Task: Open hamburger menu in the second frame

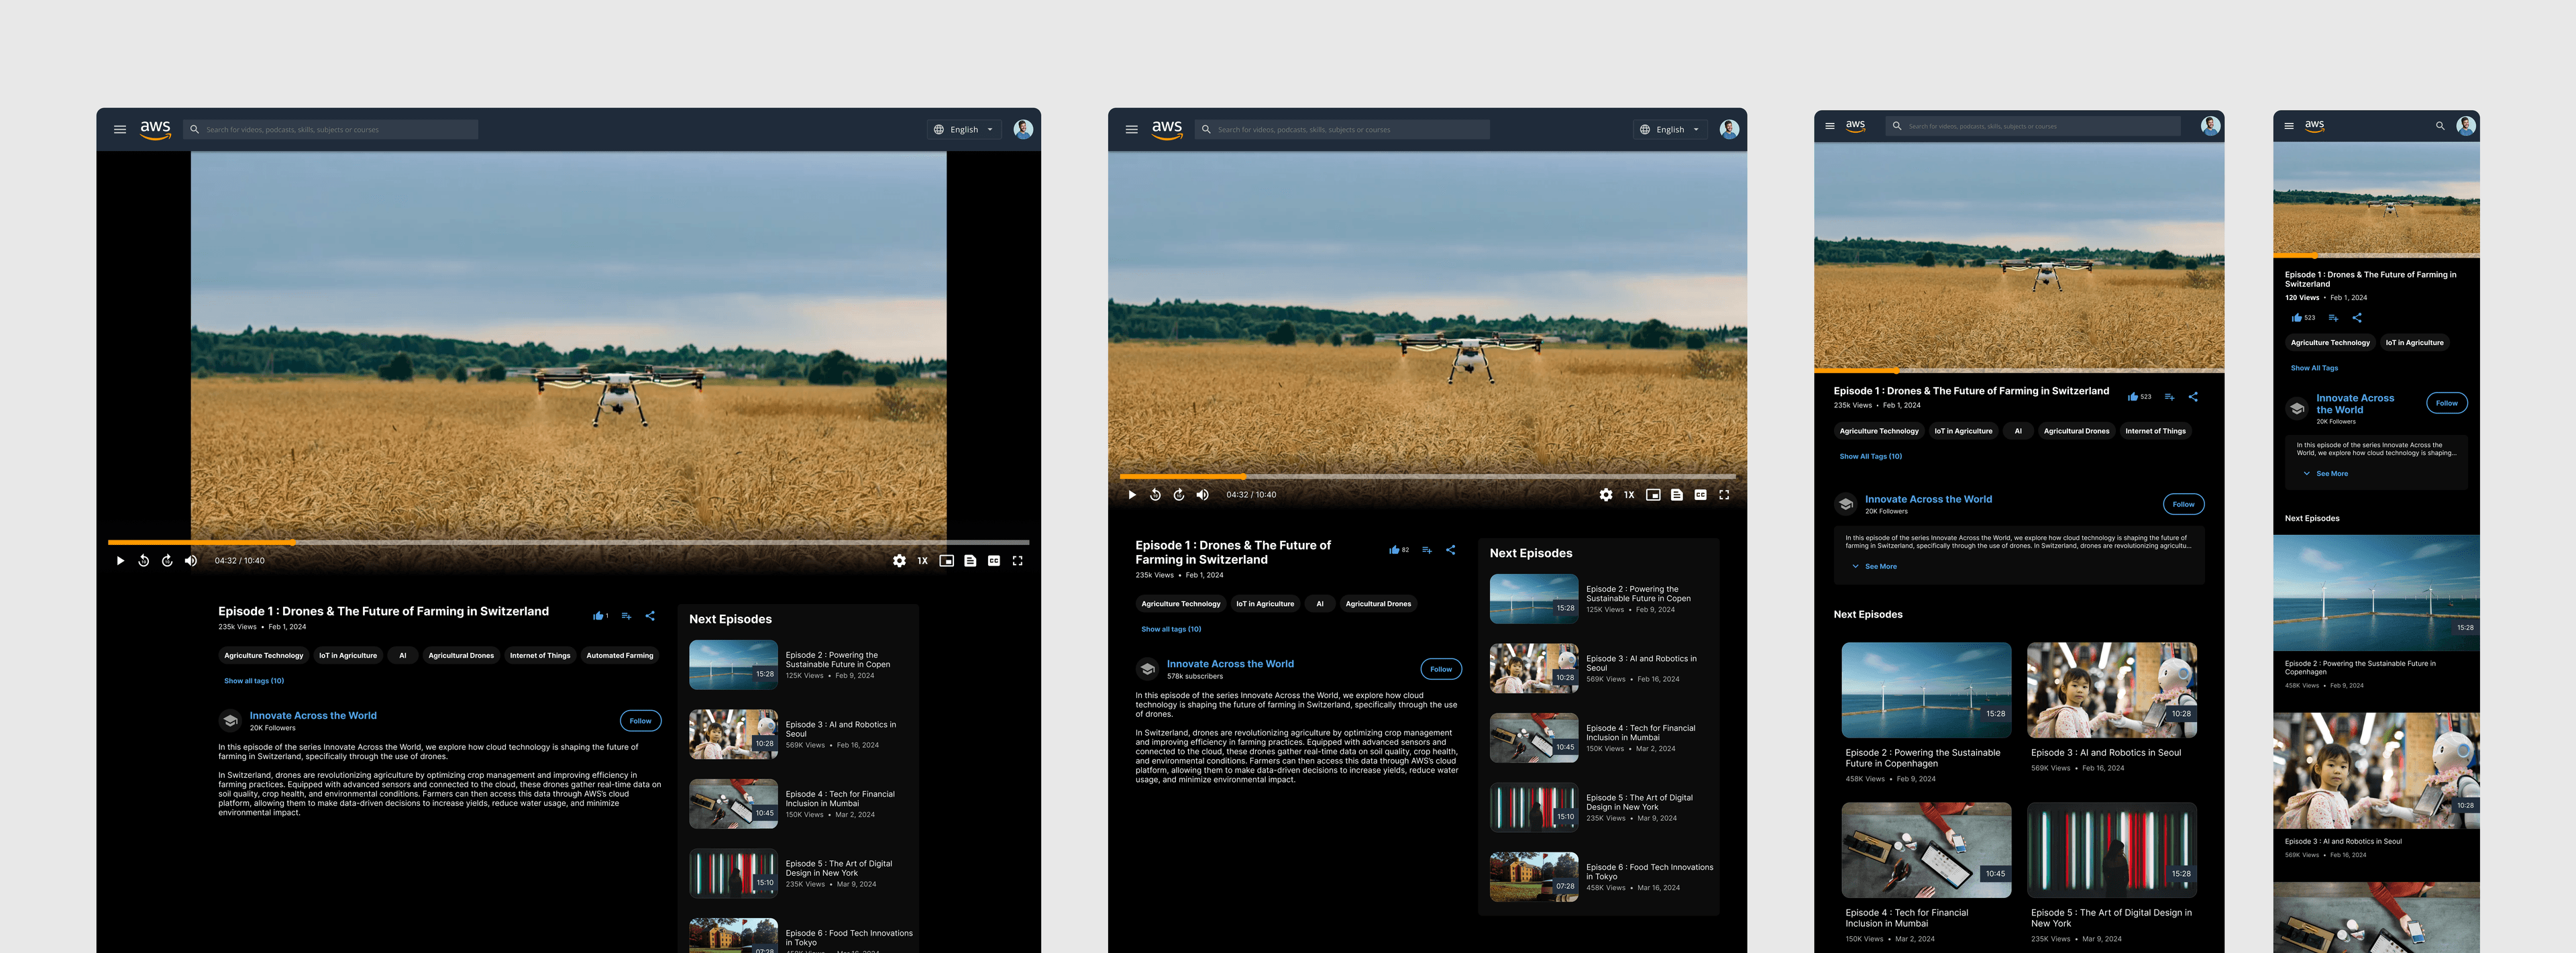Action: coord(1132,130)
